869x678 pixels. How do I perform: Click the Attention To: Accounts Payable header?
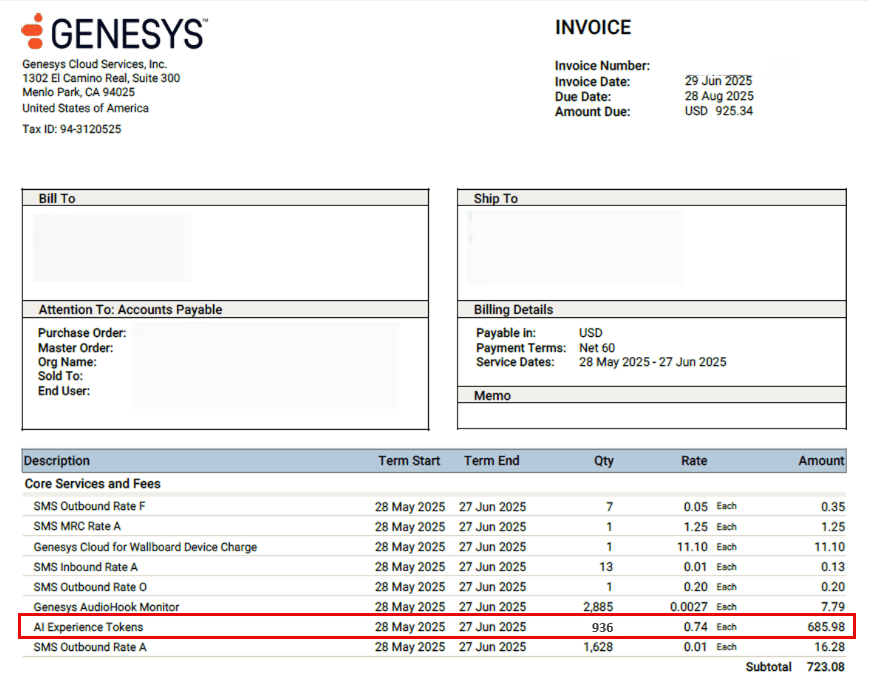(130, 310)
